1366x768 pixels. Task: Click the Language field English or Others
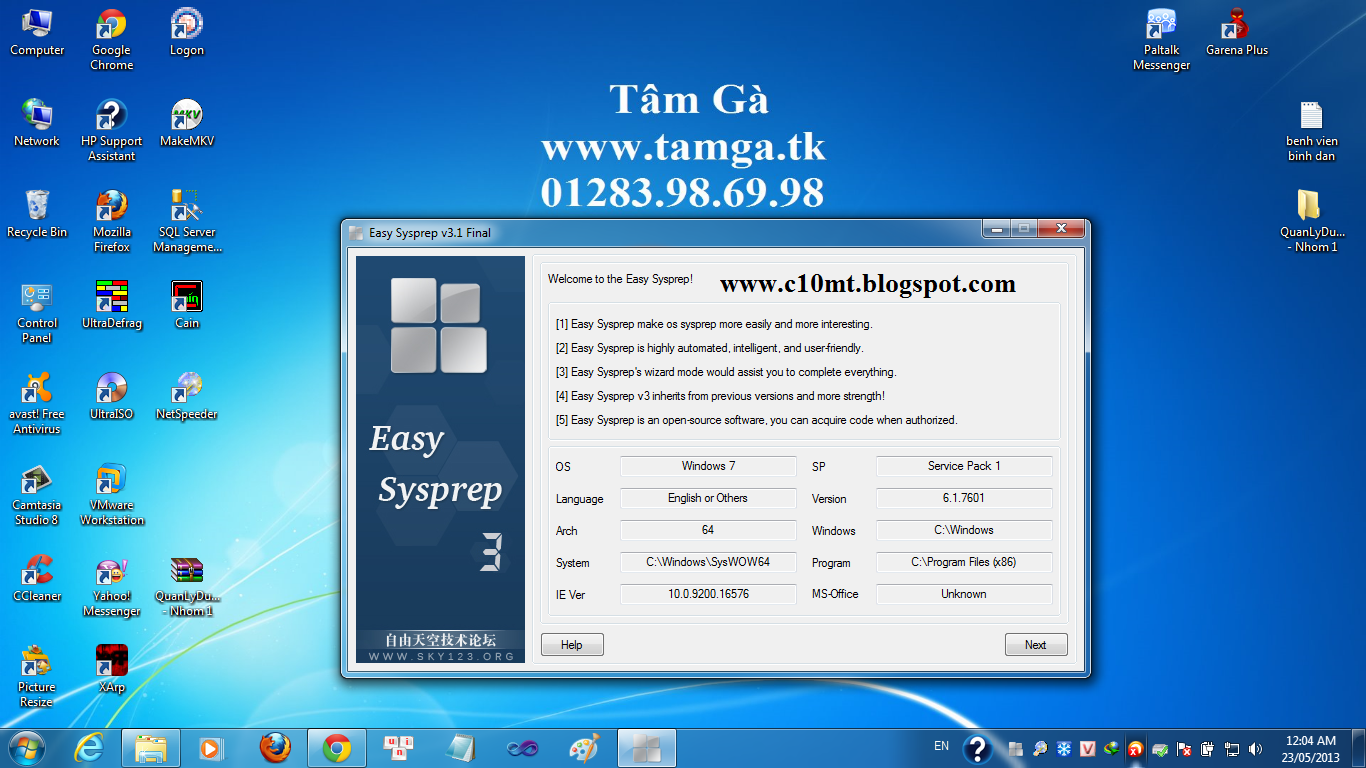[x=708, y=498]
